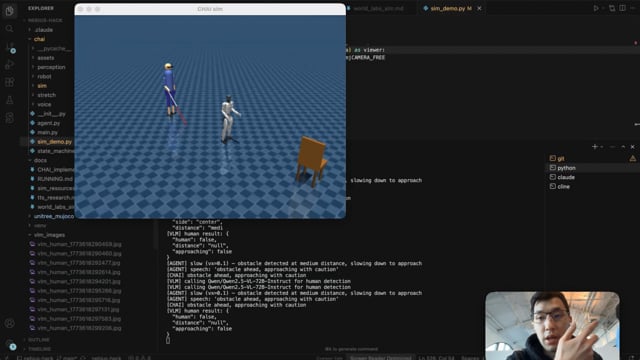Click the simulator window title bar
This screenshot has width=640, height=360.
[x=210, y=9]
